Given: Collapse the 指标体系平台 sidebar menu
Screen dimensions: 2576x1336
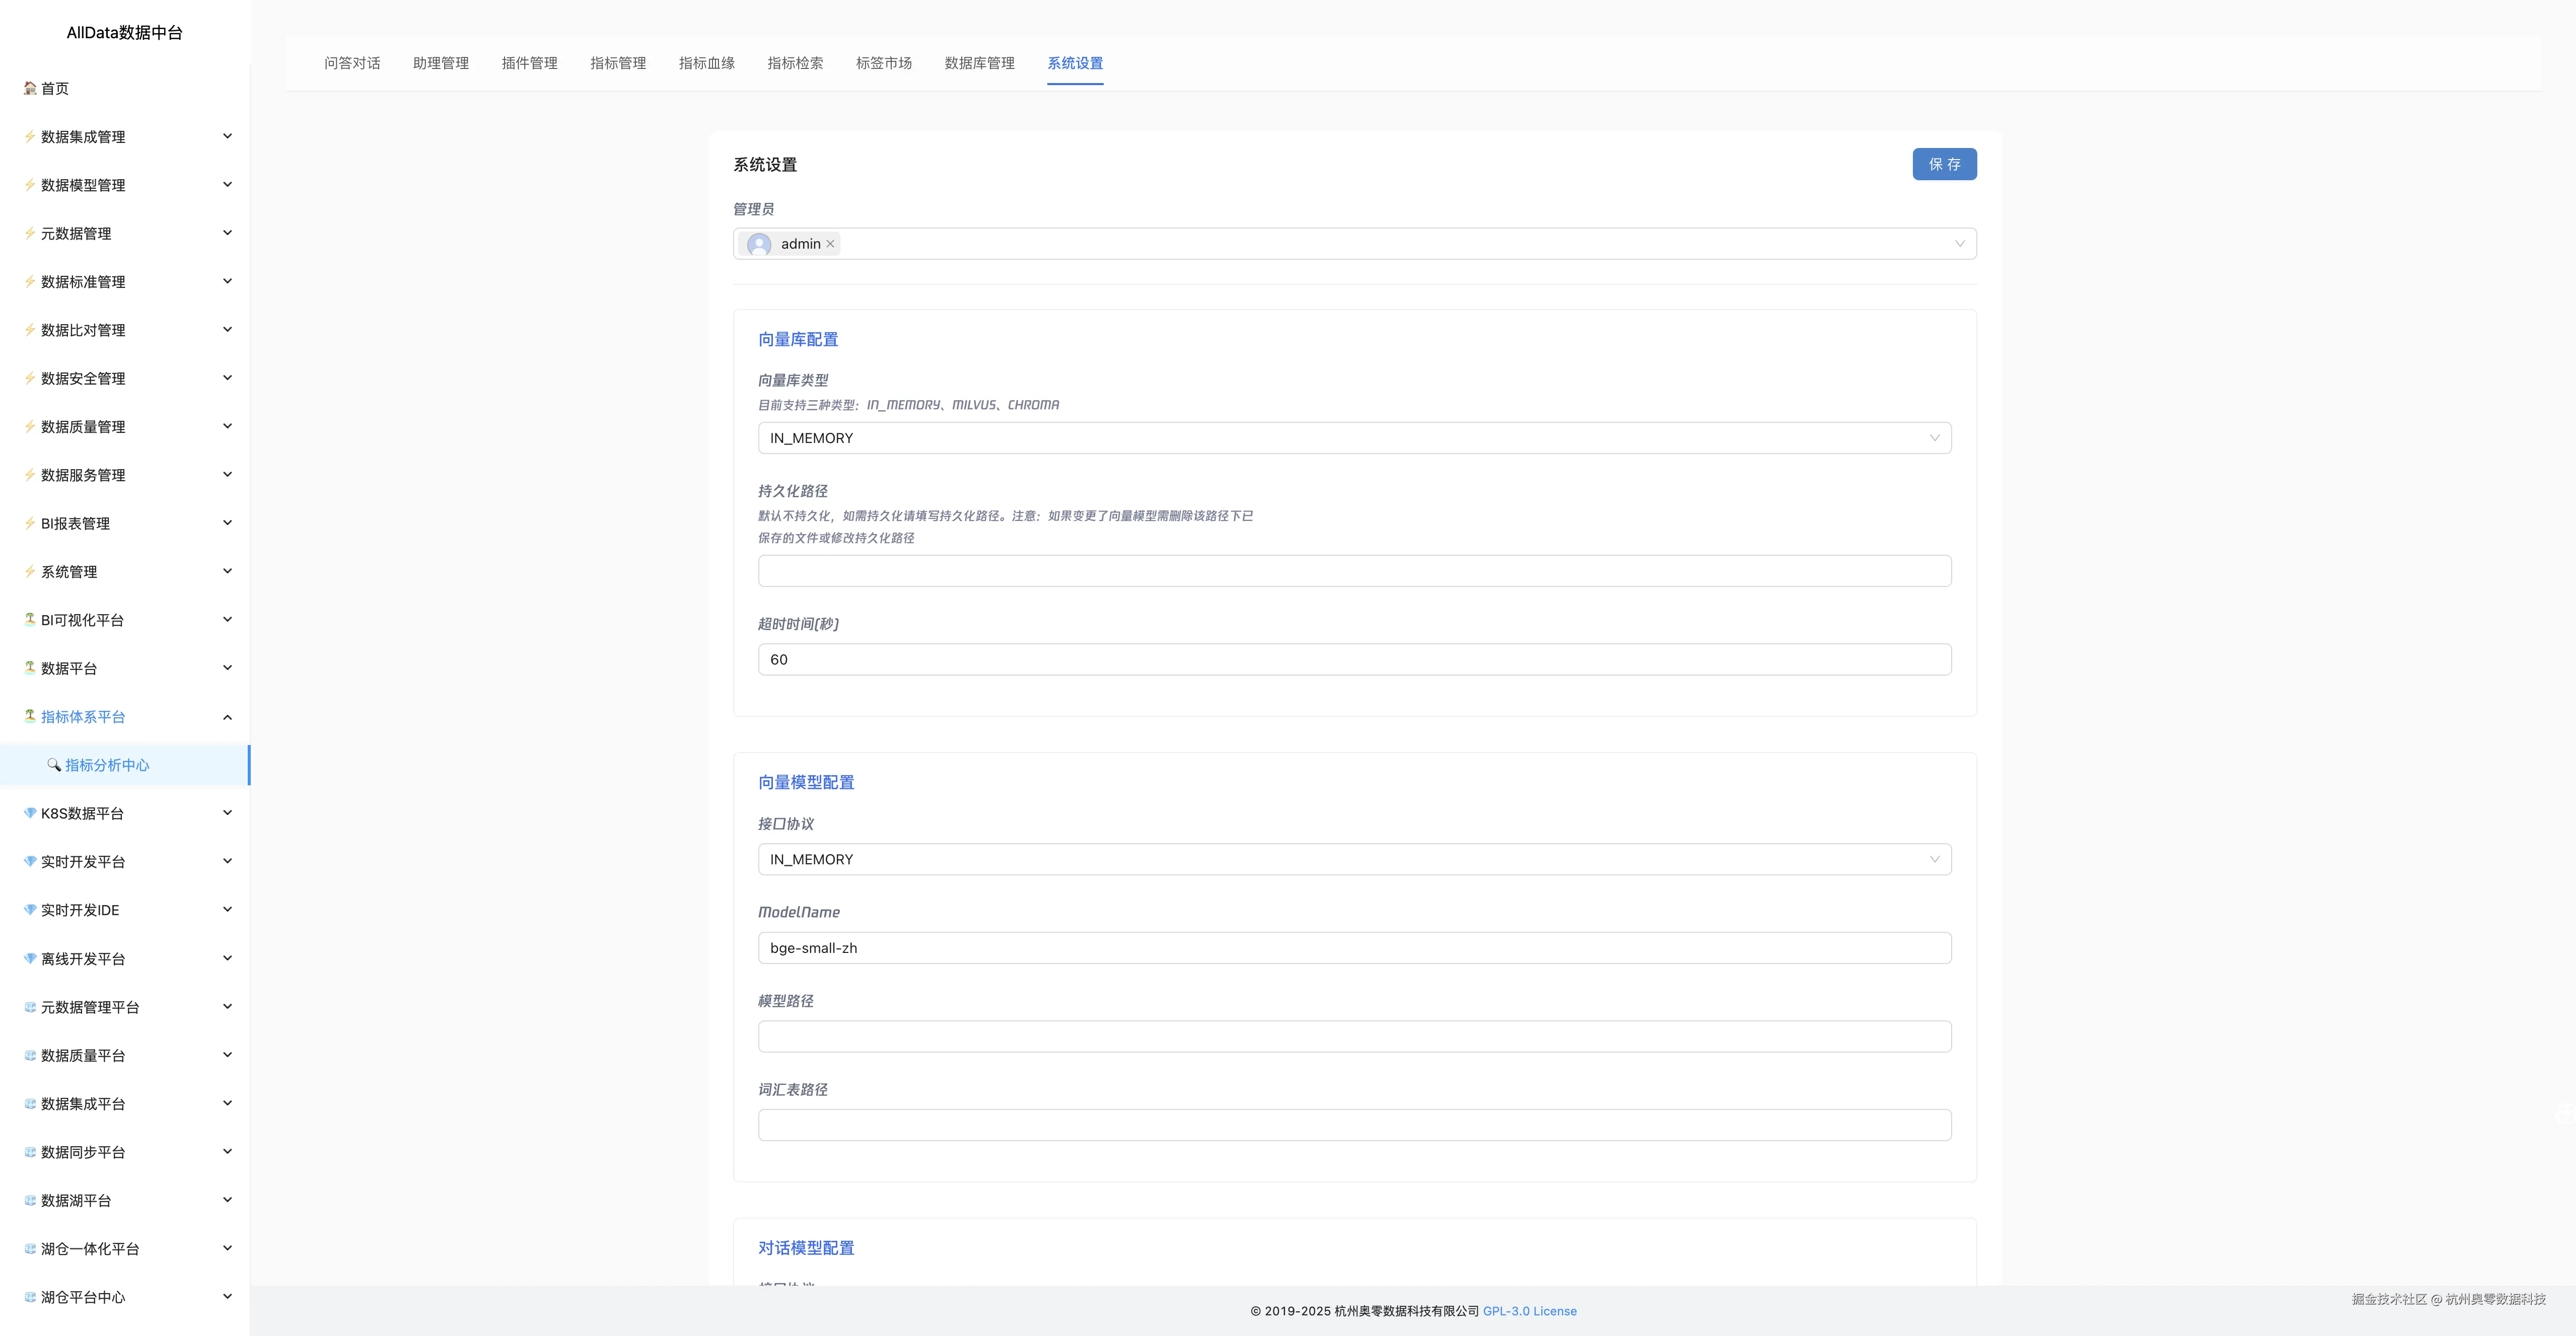Looking at the screenshot, I should point(227,717).
